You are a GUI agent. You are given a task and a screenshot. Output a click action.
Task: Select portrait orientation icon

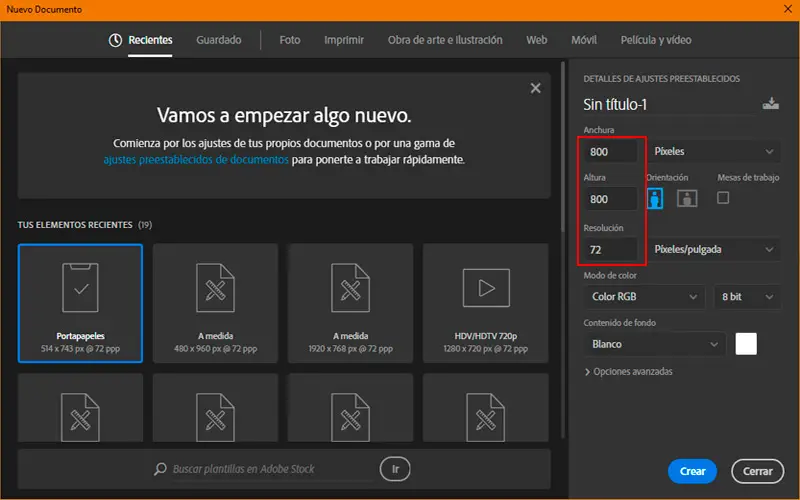655,198
